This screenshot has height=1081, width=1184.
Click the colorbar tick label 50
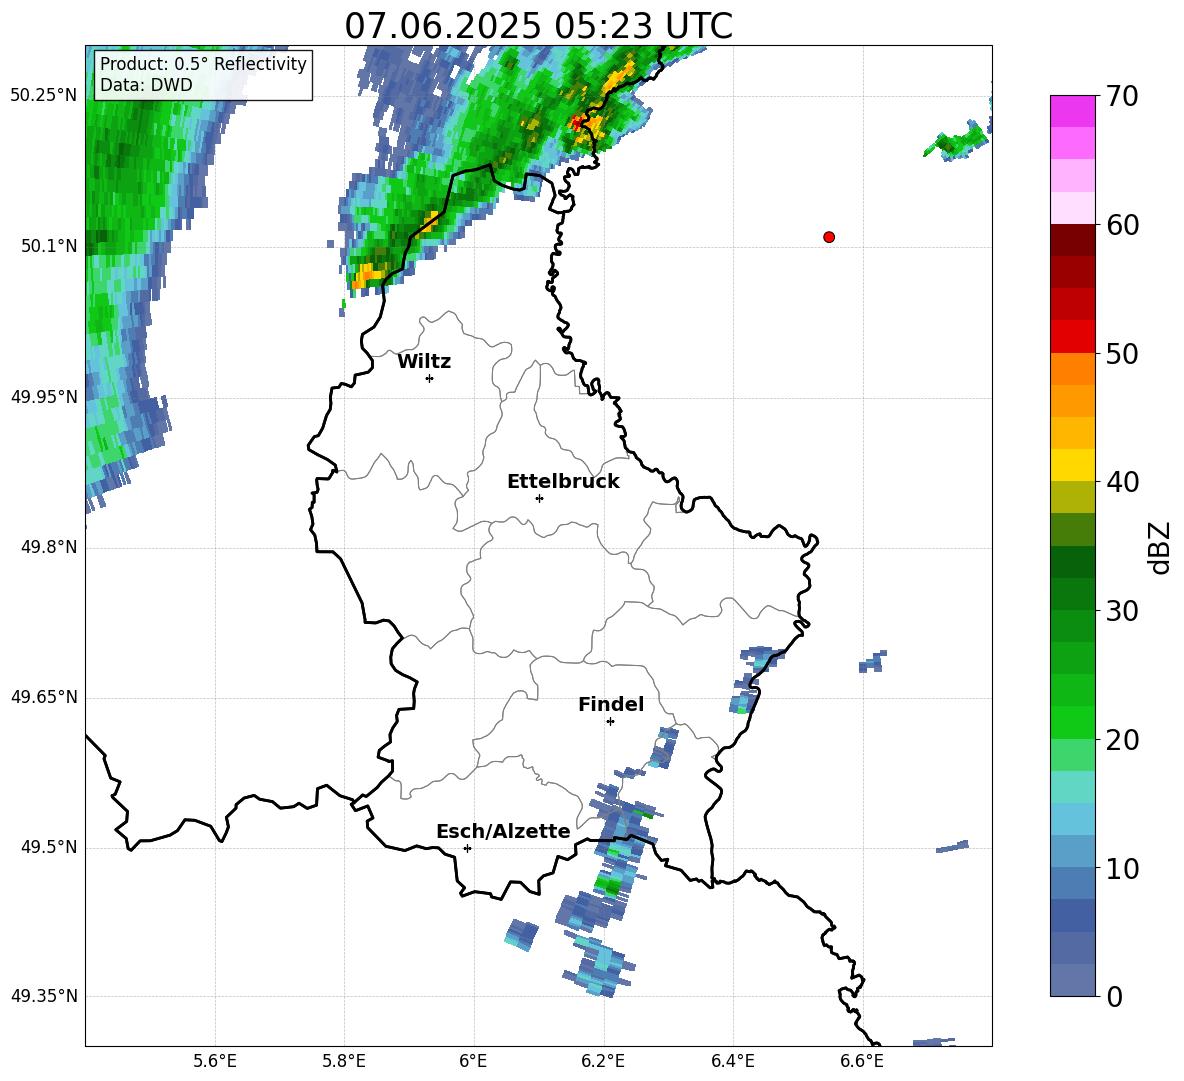point(1122,354)
